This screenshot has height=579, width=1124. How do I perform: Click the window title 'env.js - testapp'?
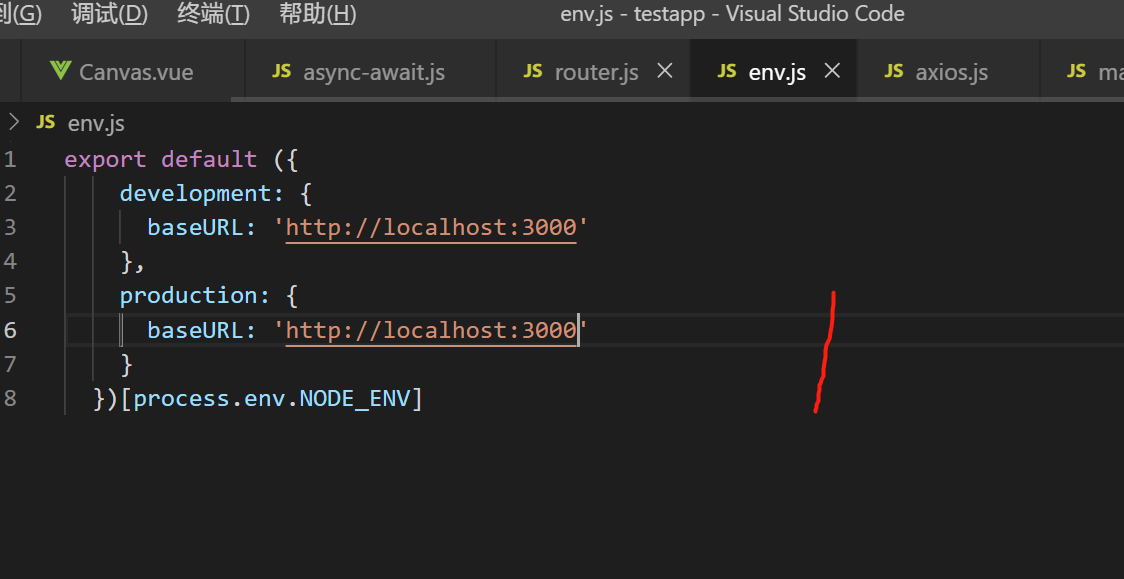tap(633, 14)
